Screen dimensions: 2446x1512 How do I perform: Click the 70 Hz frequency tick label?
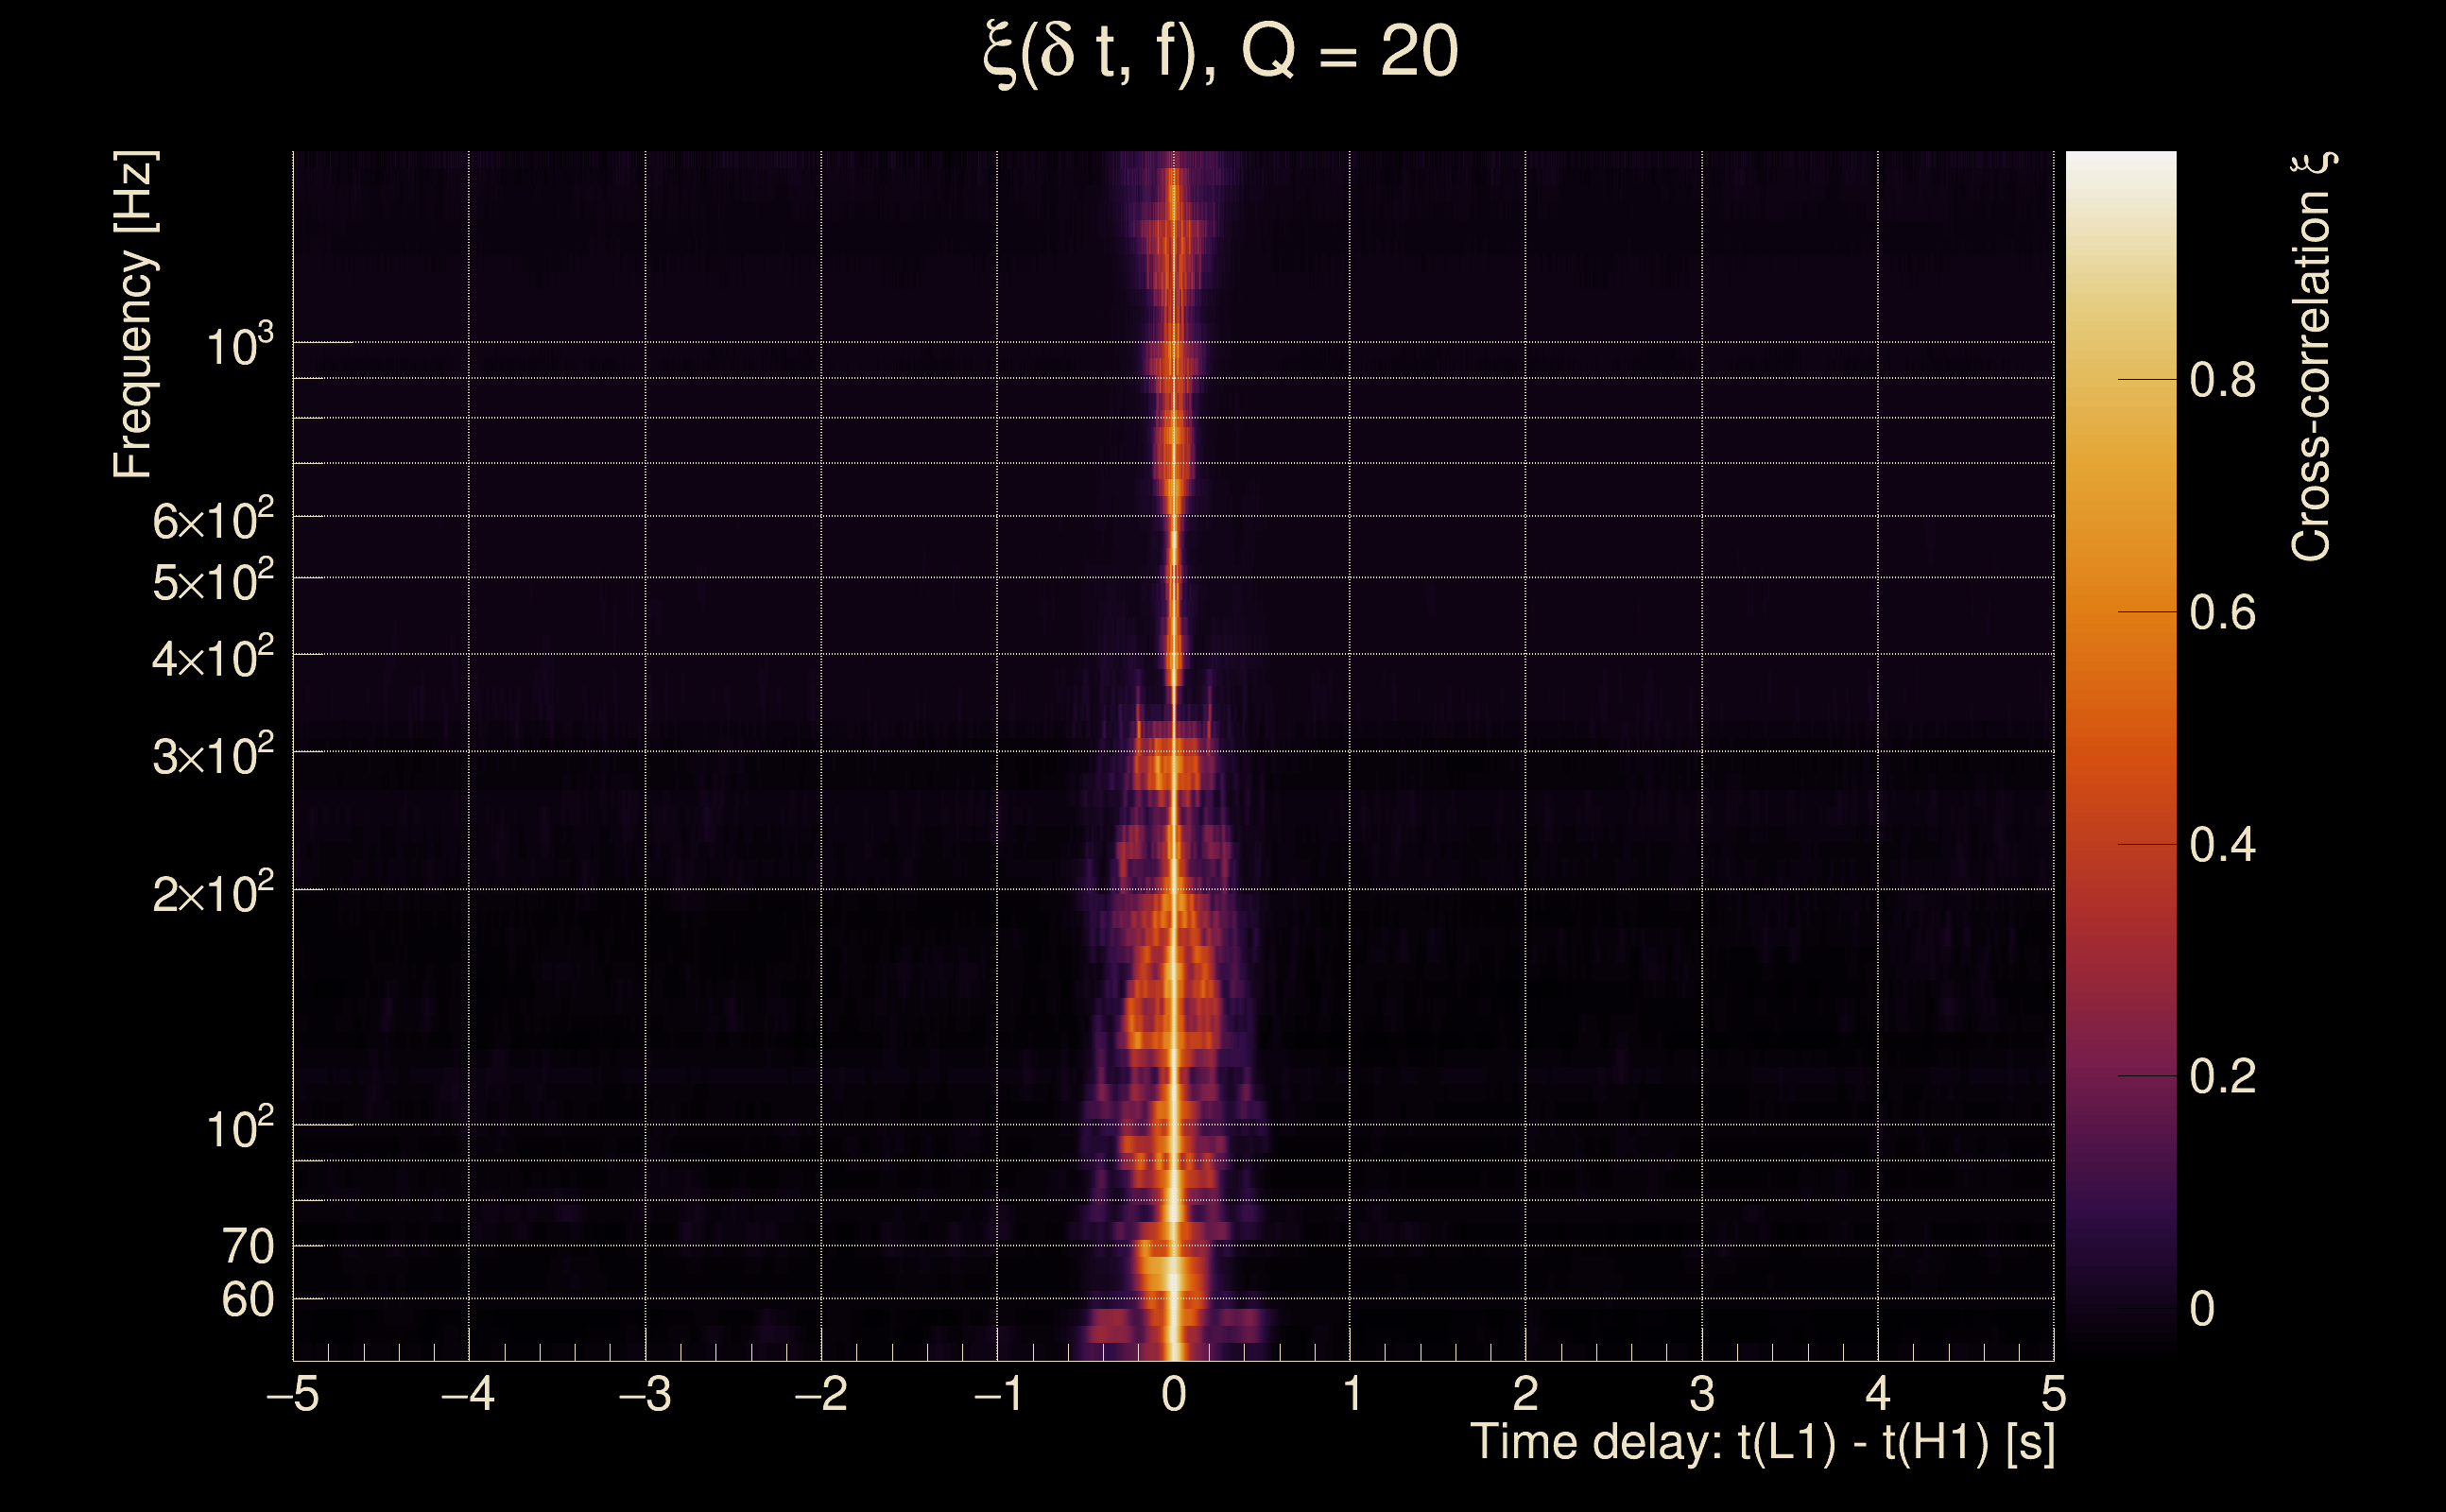point(247,1247)
